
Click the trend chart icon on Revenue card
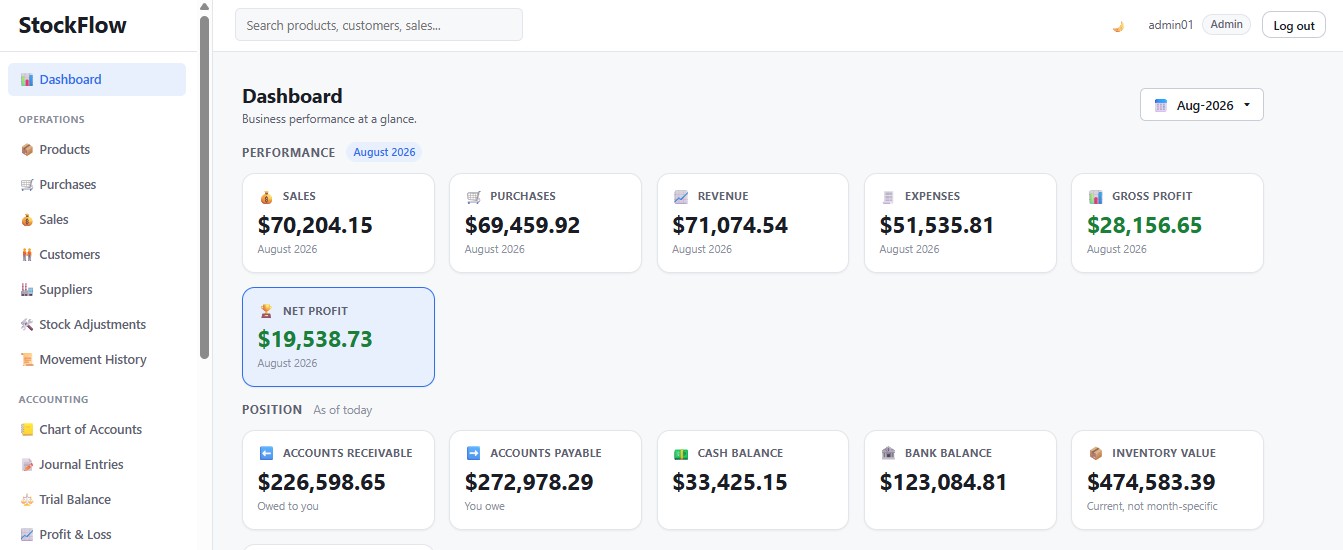680,197
